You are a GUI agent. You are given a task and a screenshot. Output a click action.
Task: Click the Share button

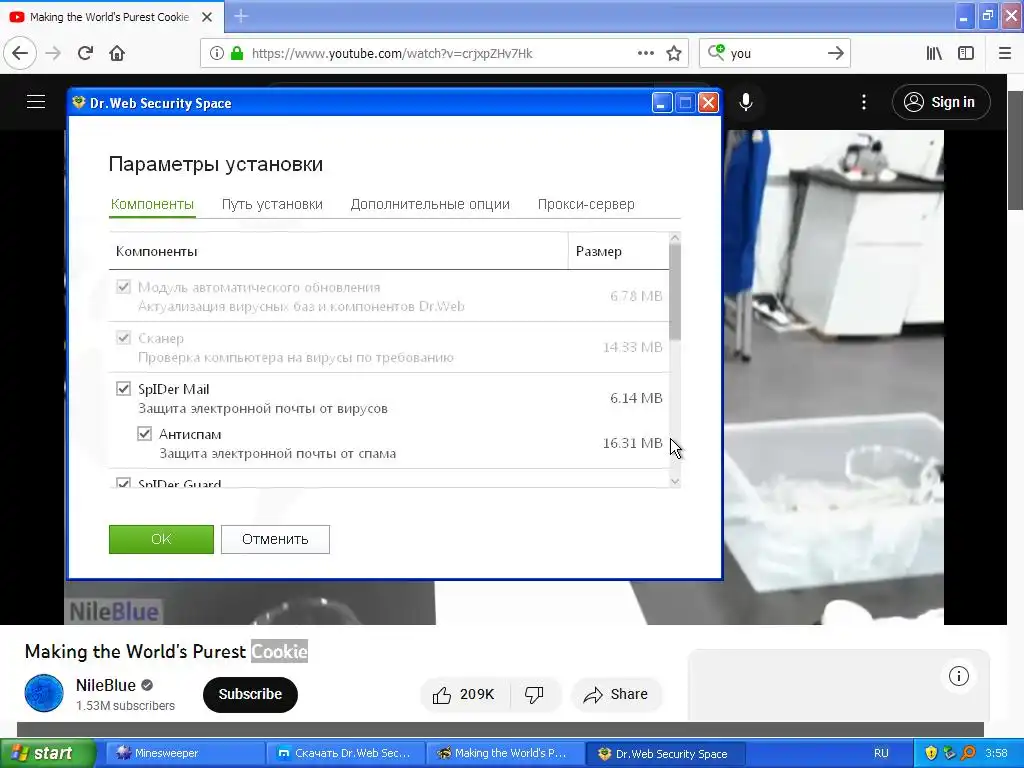616,694
